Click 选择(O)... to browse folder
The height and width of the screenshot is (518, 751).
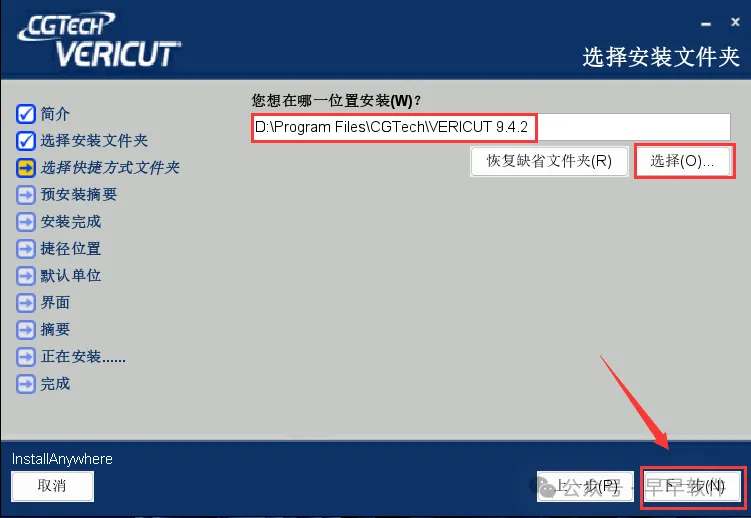(683, 161)
